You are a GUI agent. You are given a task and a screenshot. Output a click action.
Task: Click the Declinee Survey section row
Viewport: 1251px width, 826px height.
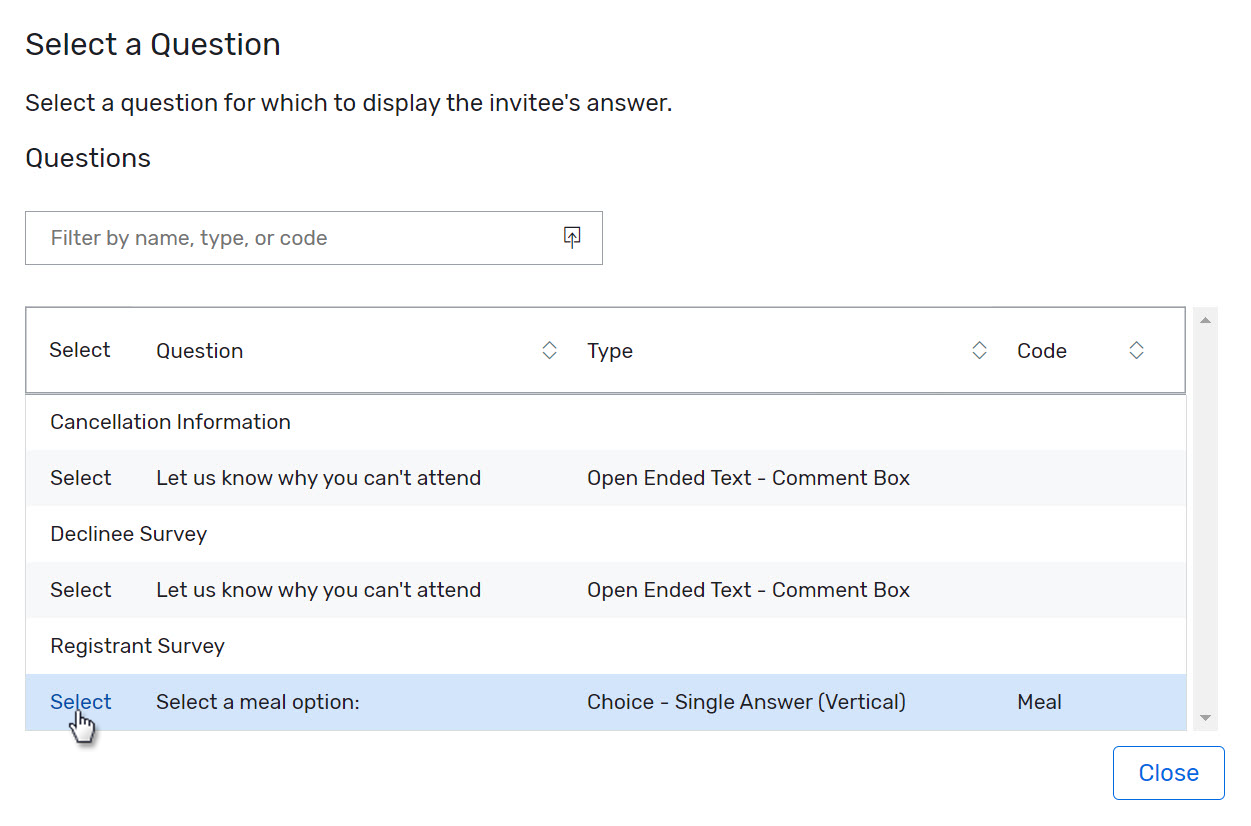(x=128, y=533)
